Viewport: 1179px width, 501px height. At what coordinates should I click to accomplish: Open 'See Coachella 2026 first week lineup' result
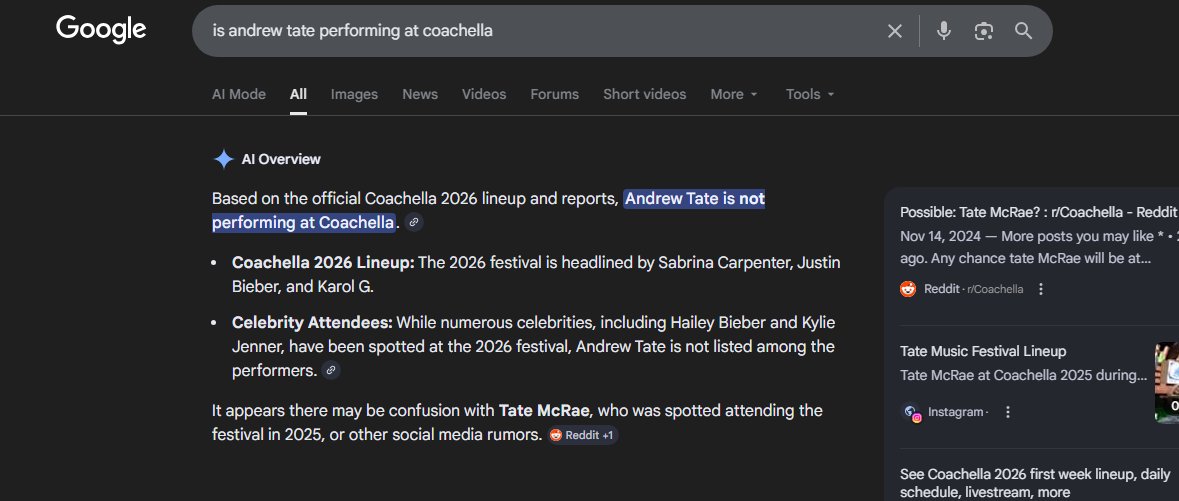point(1035,483)
